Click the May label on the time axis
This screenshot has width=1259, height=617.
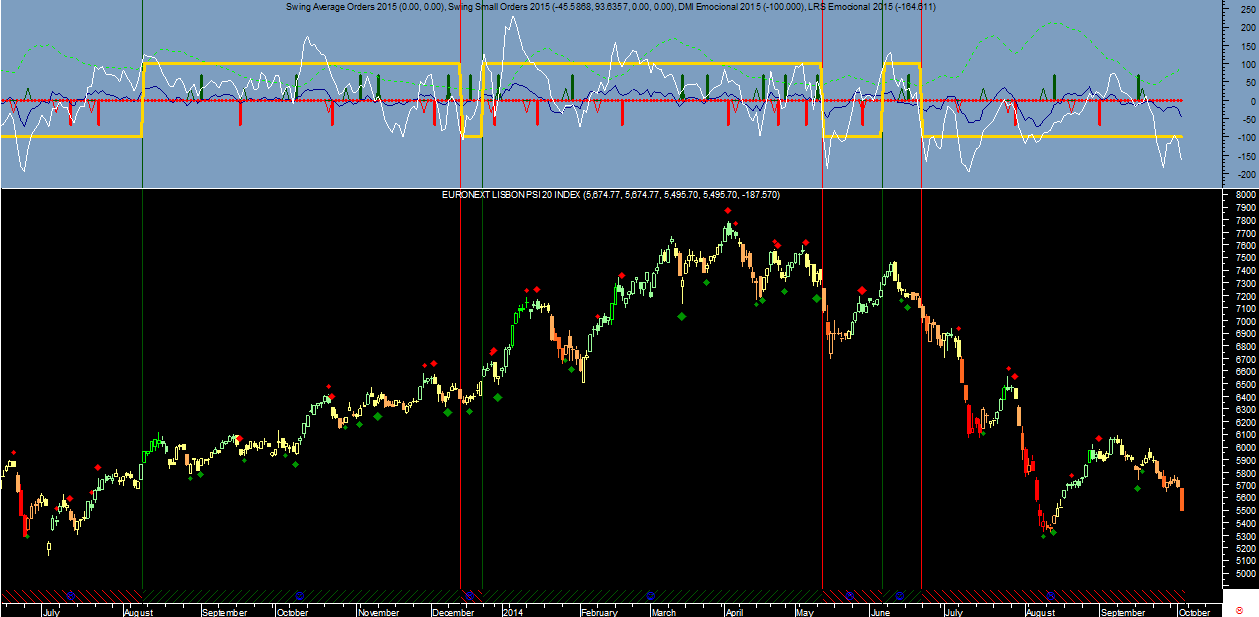coord(804,611)
